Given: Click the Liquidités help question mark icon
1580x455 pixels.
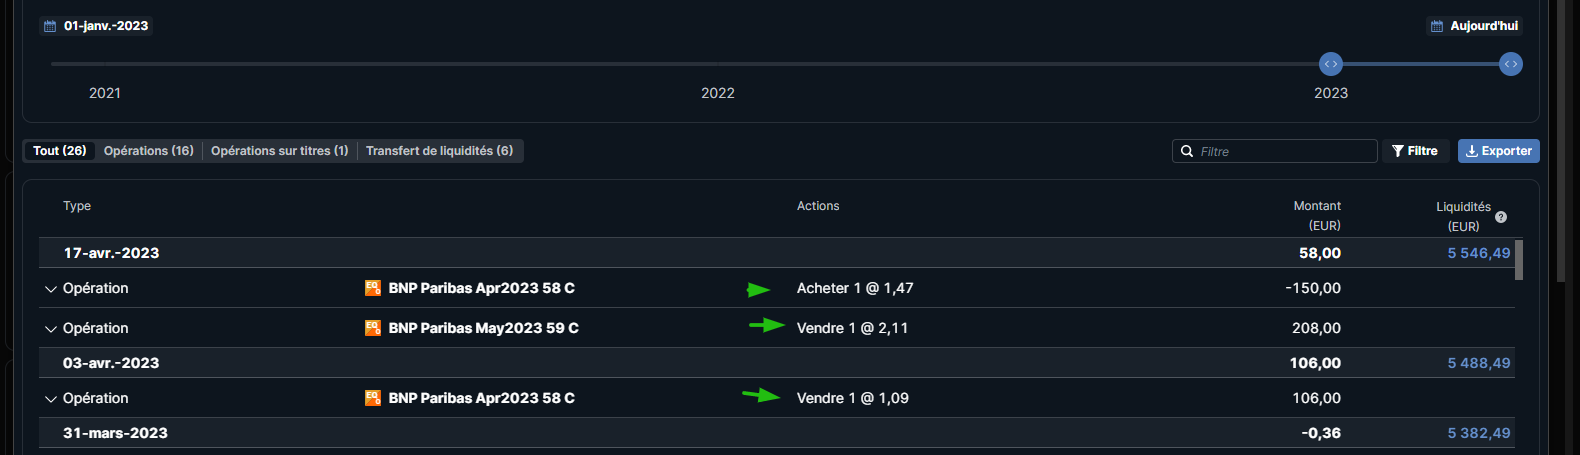Looking at the screenshot, I should (x=1501, y=217).
